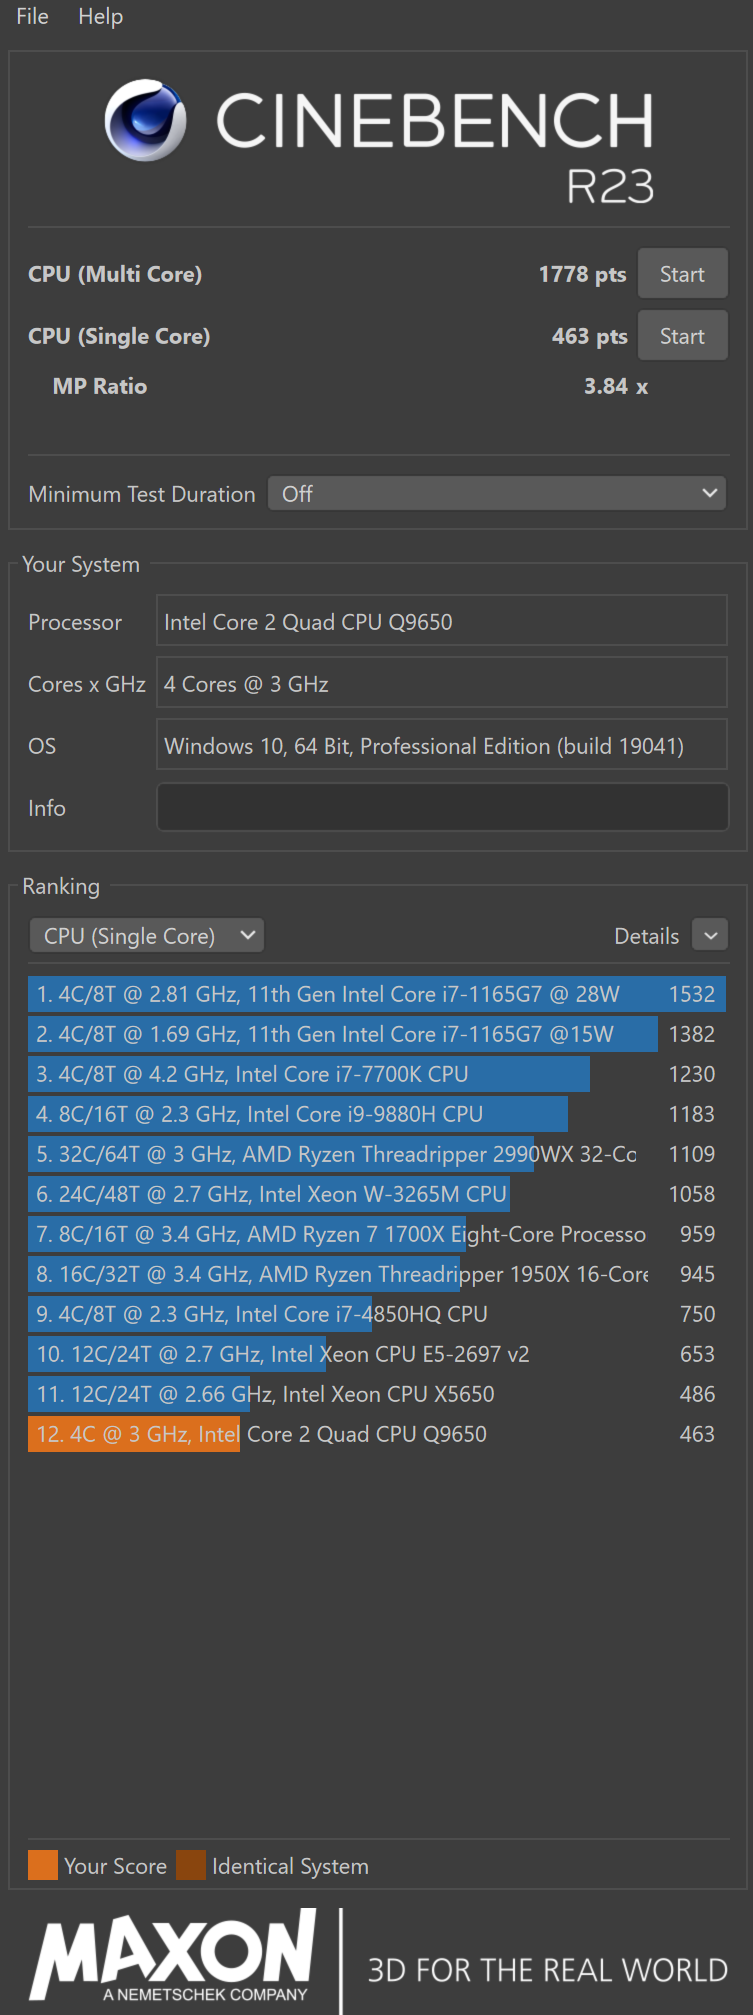Click the OS description field
This screenshot has width=753, height=2015.
[442, 745]
